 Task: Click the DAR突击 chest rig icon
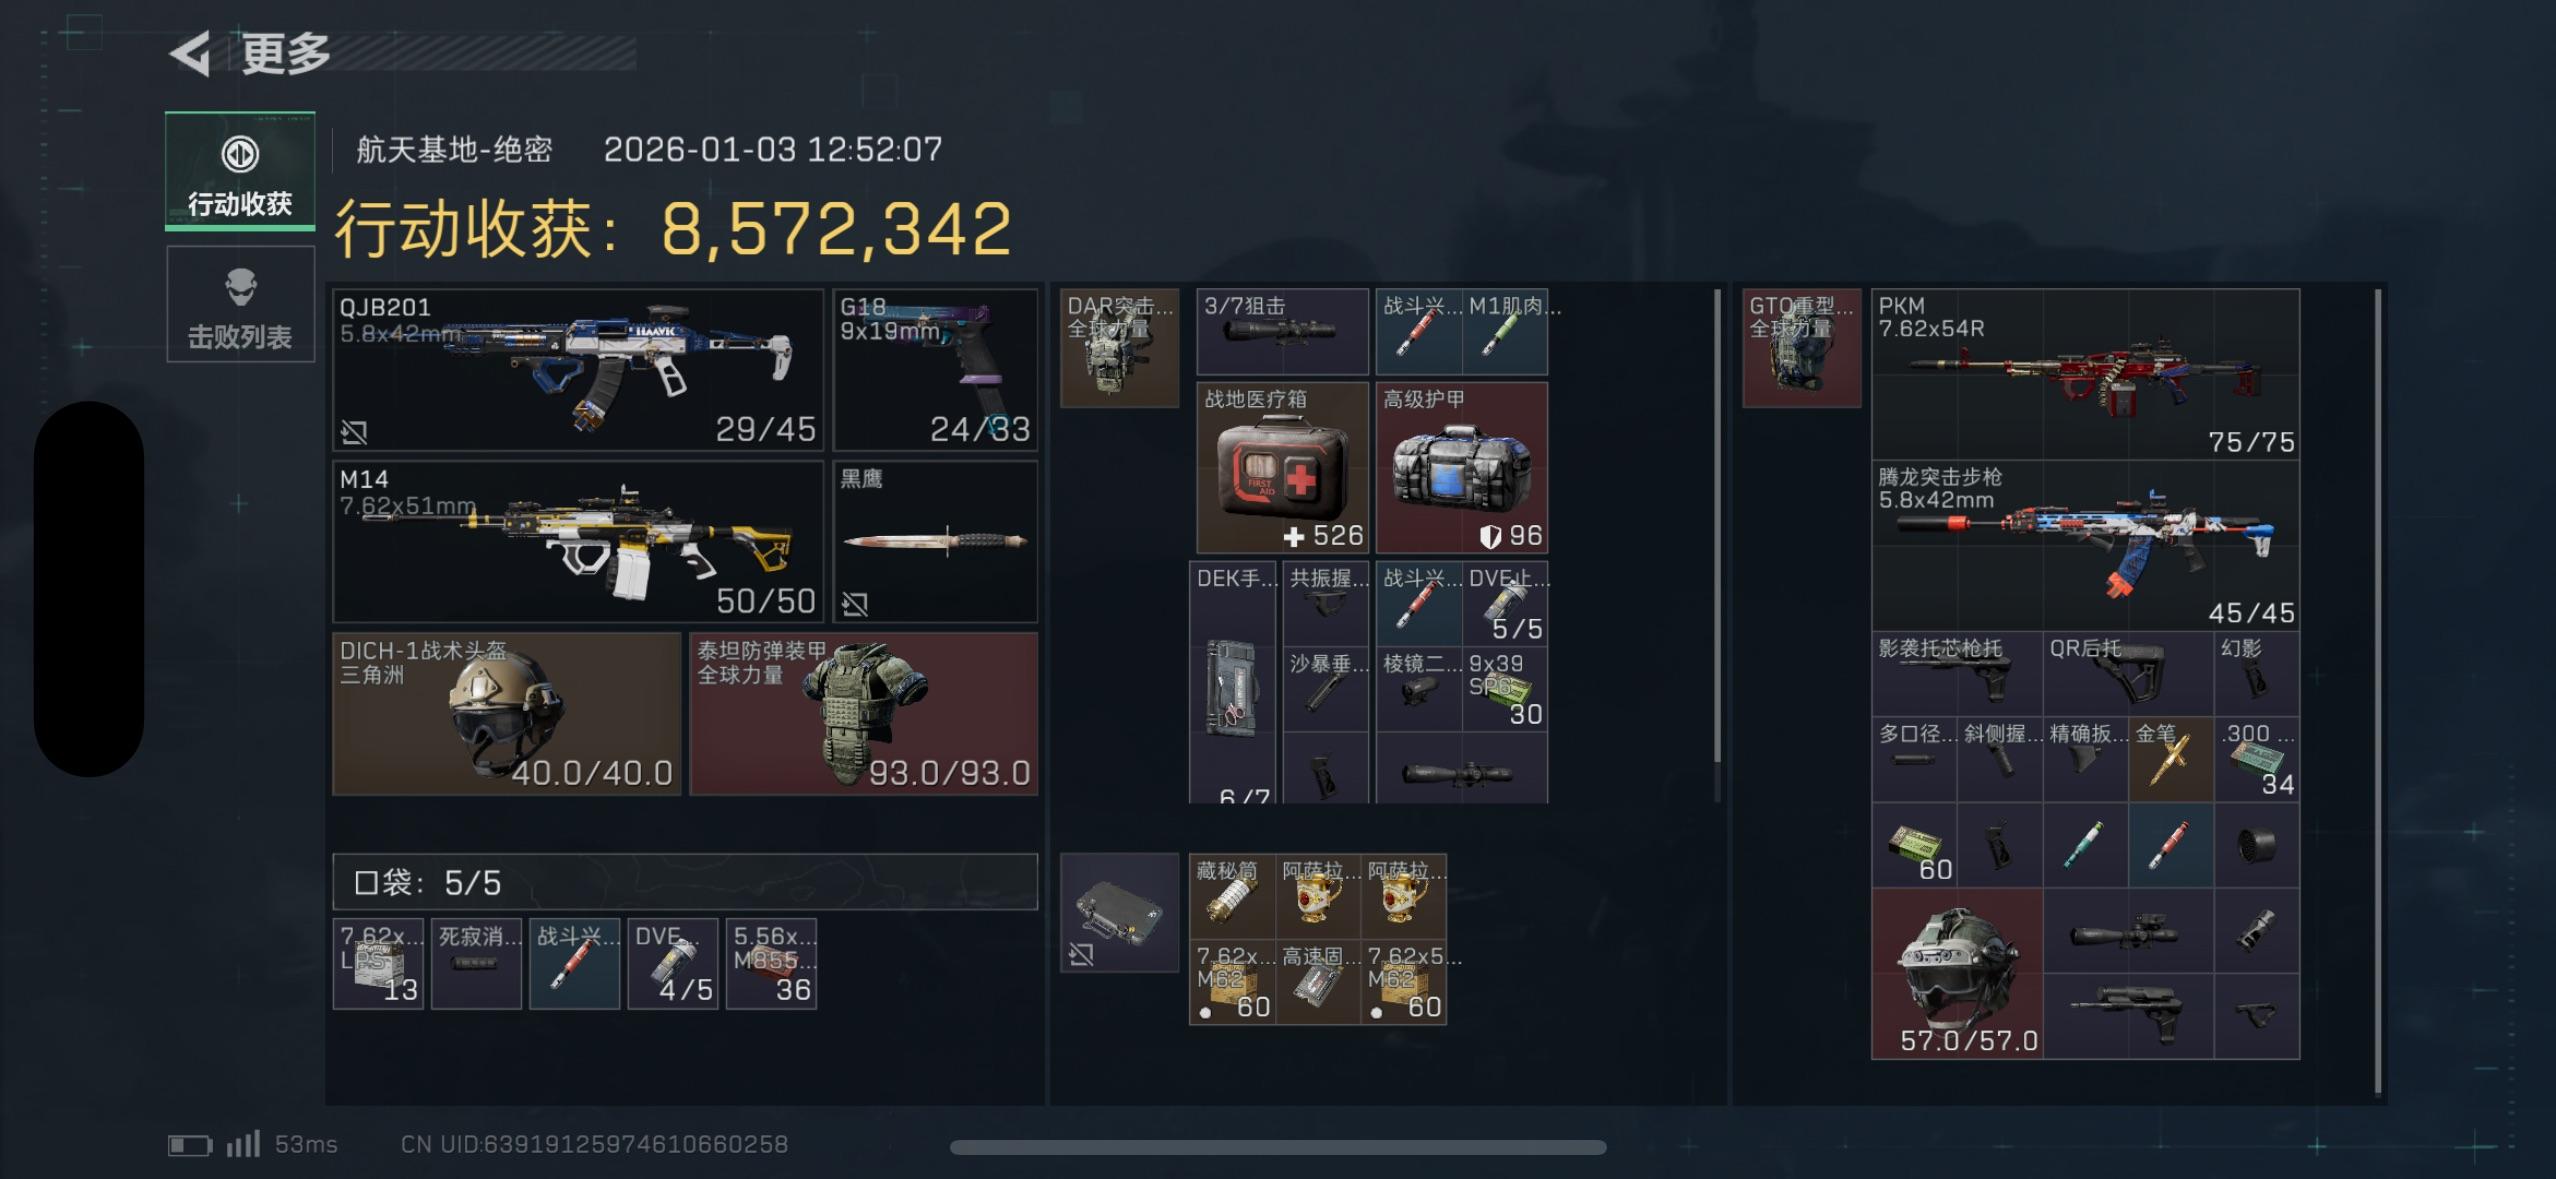coord(1120,348)
